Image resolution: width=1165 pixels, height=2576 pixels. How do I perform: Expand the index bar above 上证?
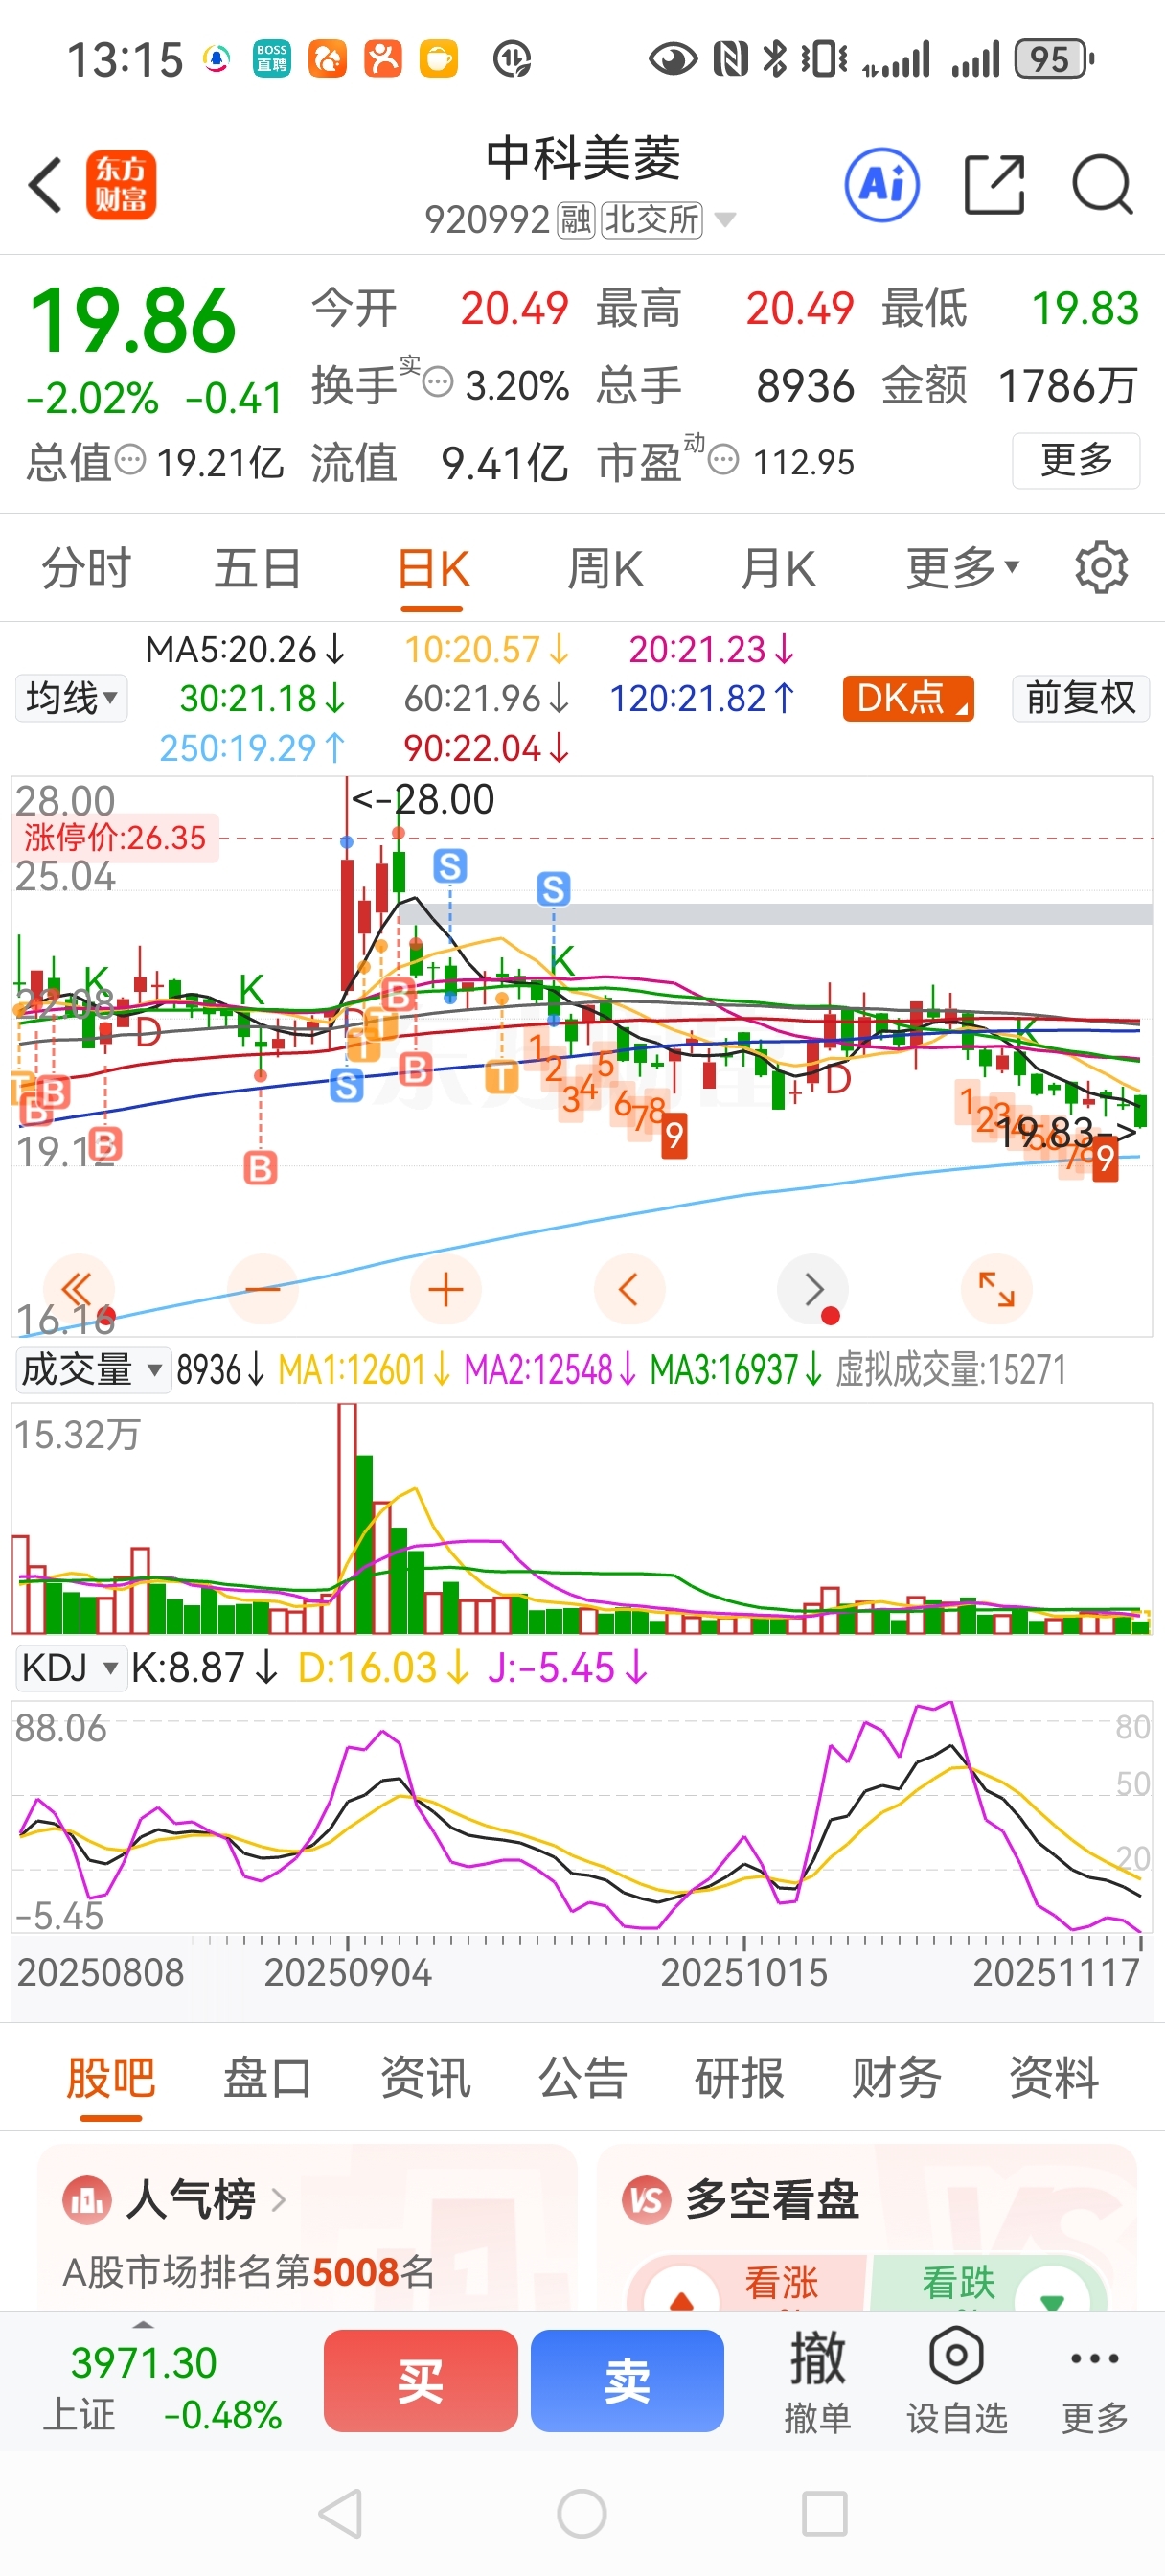point(143,2325)
